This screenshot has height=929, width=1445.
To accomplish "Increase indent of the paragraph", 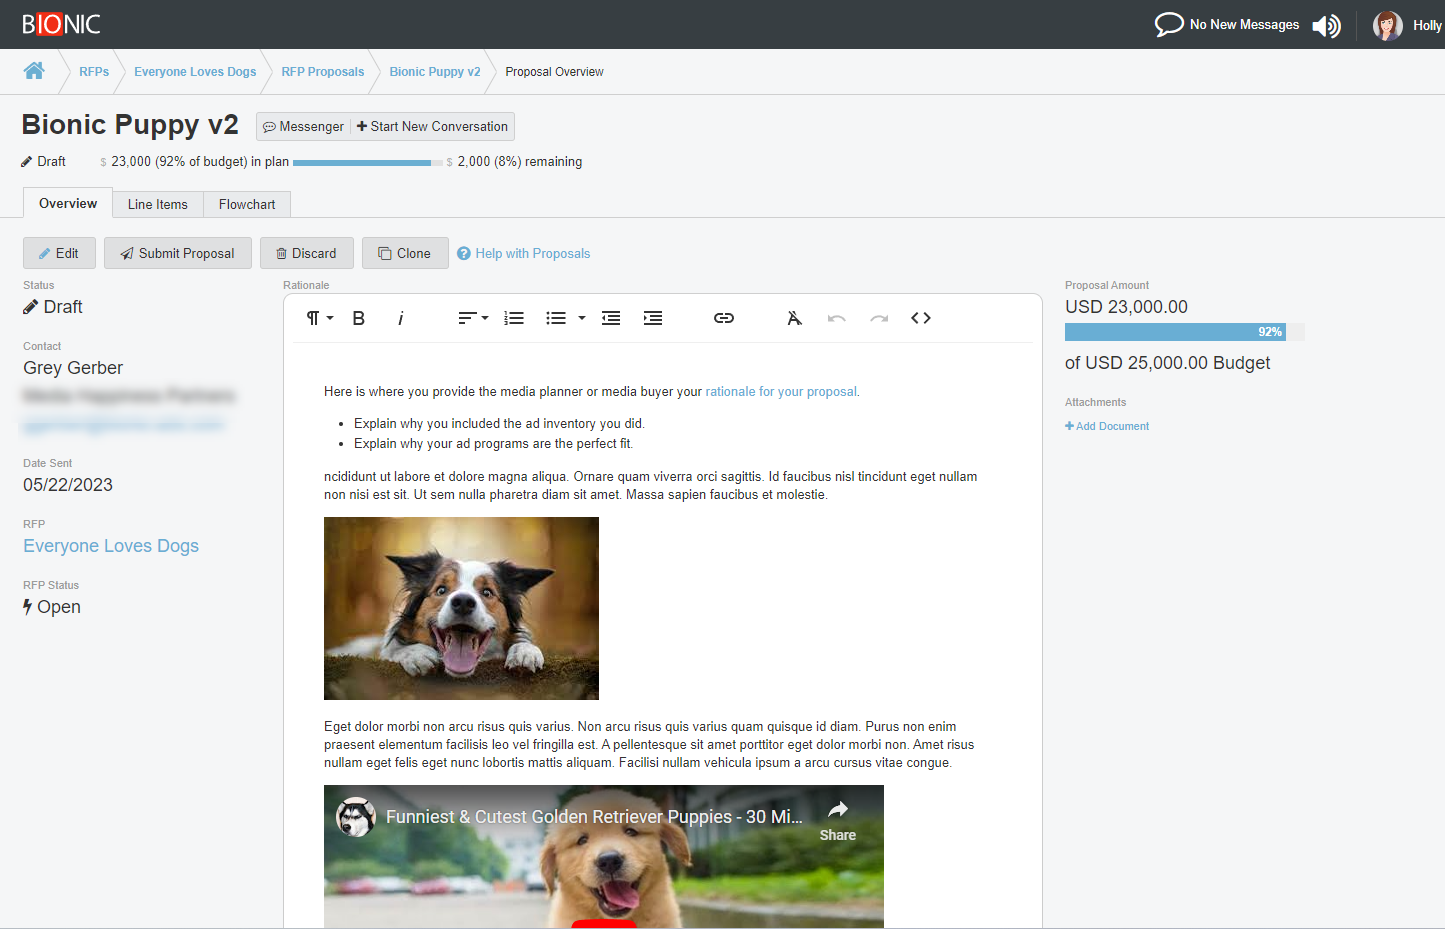I will [x=653, y=318].
